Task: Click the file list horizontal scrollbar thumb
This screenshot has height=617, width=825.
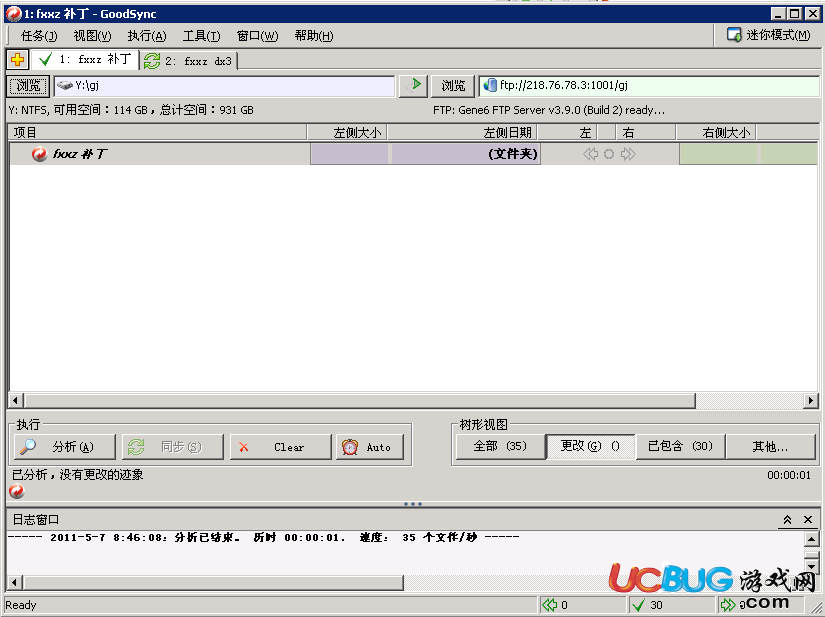Action: coord(360,400)
